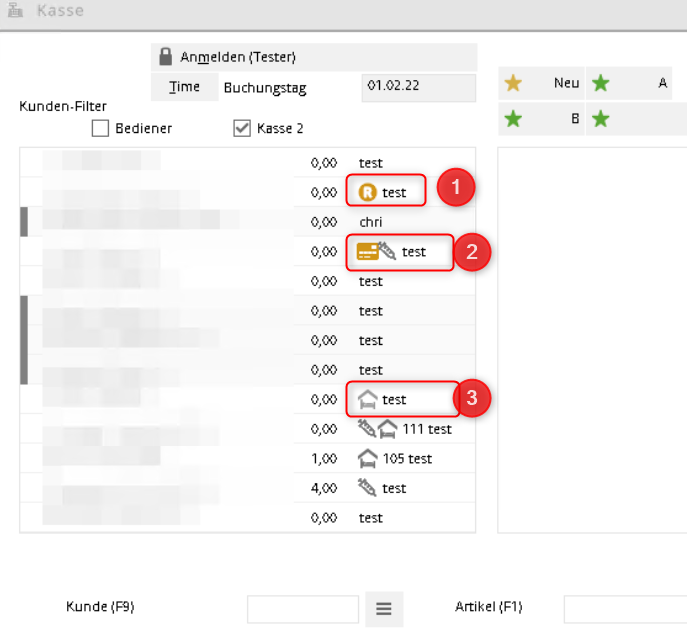The image size is (687, 638).
Task: Click the house bed icon in 105 test row
Action: pyautogui.click(x=367, y=458)
